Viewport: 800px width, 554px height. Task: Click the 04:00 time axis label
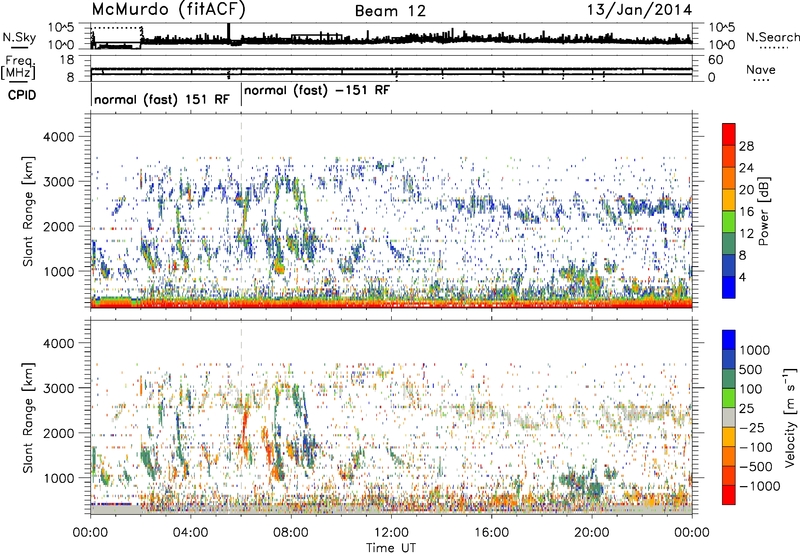pos(190,533)
